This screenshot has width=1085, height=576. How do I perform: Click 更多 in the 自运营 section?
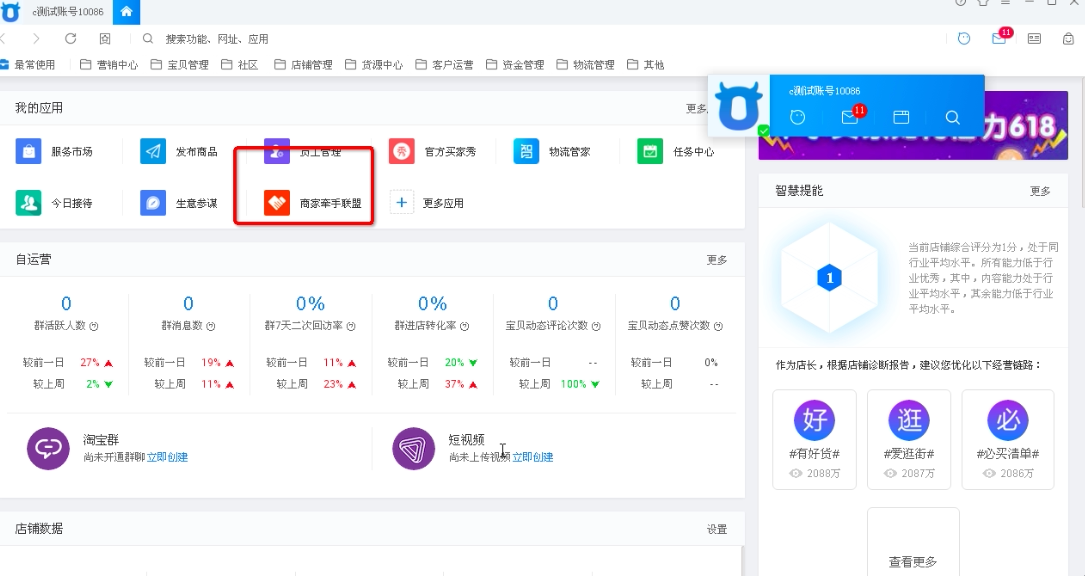tap(717, 260)
